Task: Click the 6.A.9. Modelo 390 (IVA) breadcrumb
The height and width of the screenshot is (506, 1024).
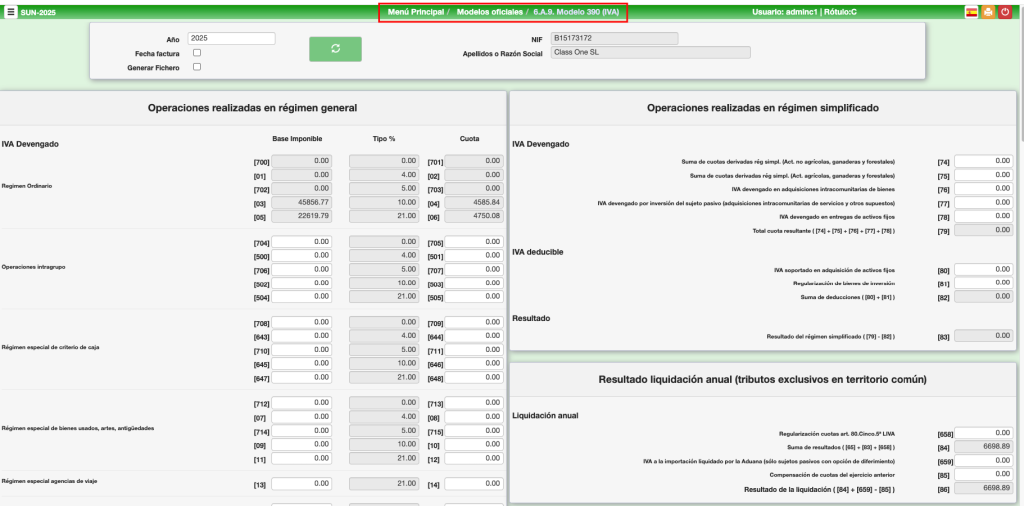Action: click(x=576, y=12)
